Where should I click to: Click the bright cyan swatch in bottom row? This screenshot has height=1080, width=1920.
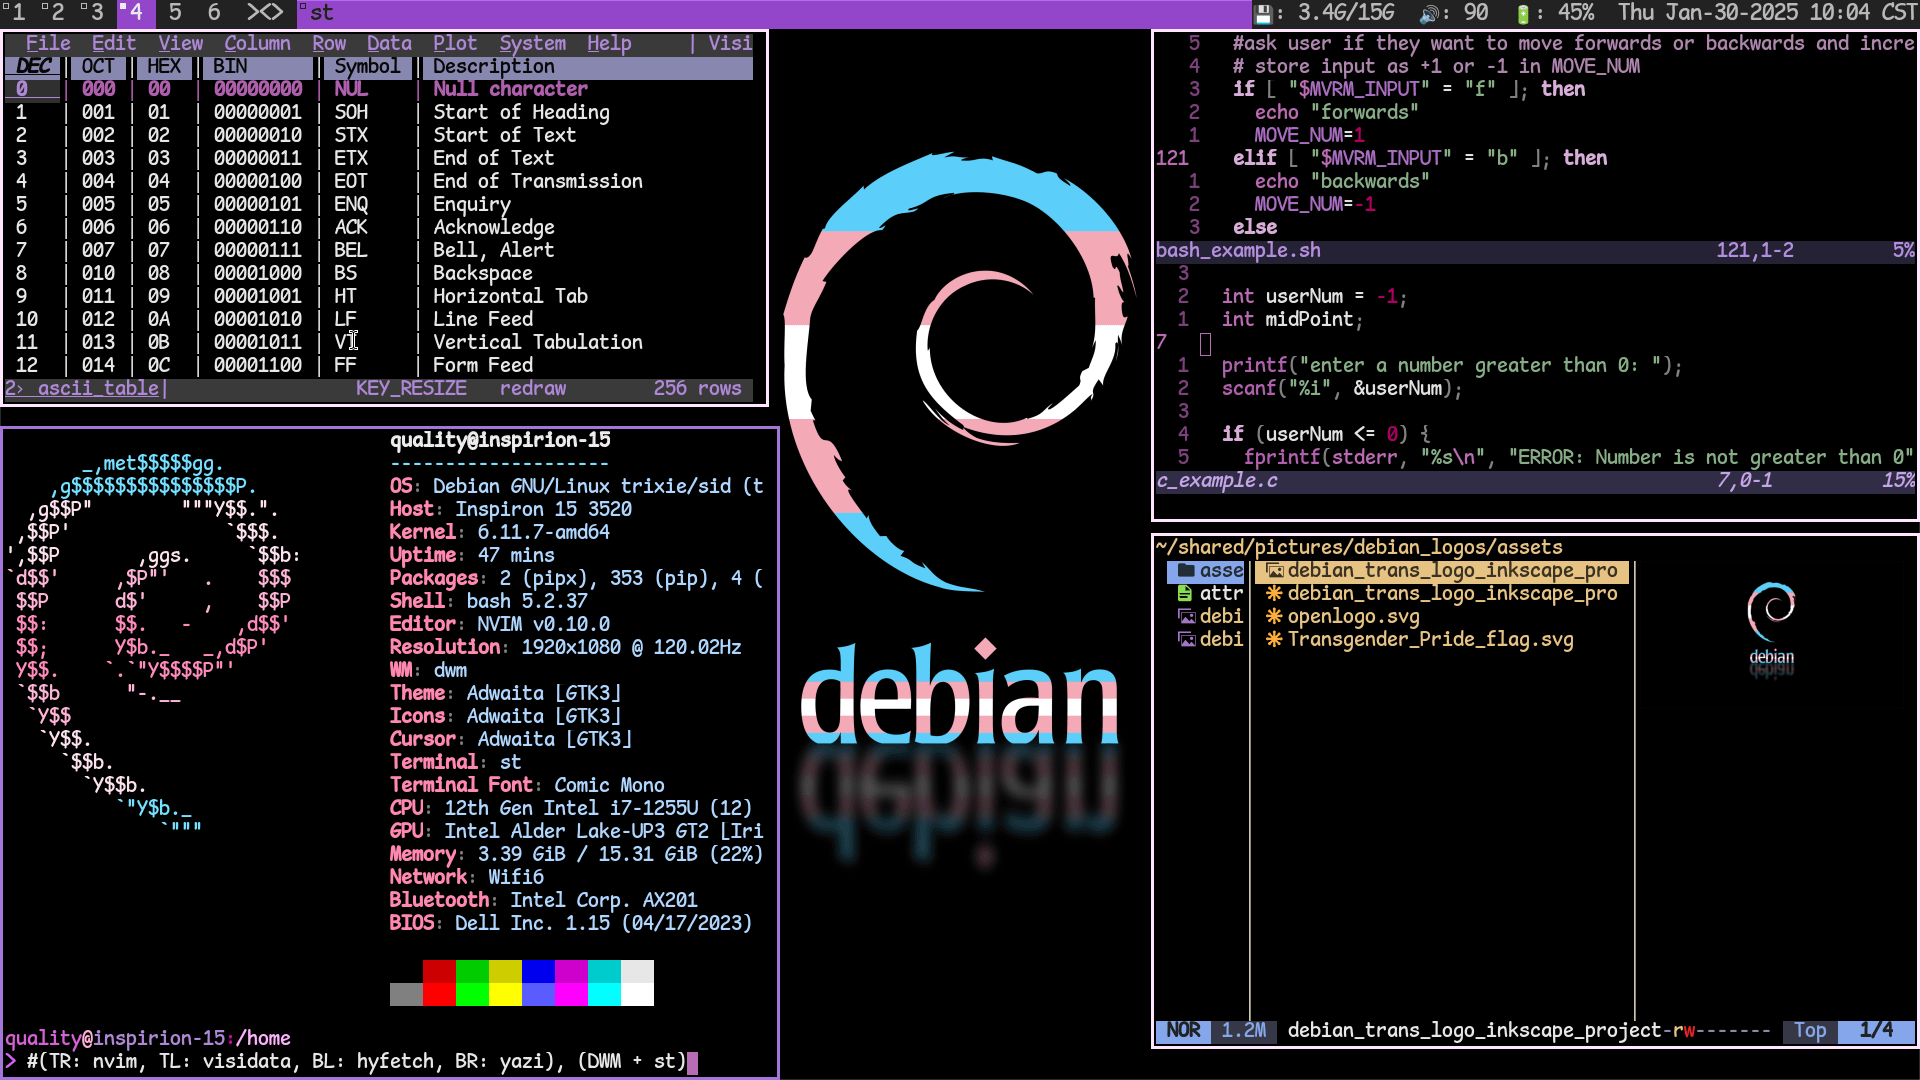point(604,994)
